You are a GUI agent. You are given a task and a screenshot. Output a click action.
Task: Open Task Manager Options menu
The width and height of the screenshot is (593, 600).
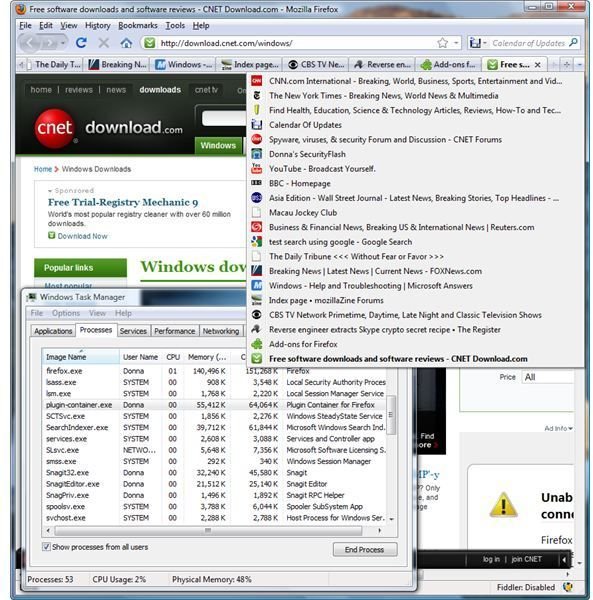66,313
